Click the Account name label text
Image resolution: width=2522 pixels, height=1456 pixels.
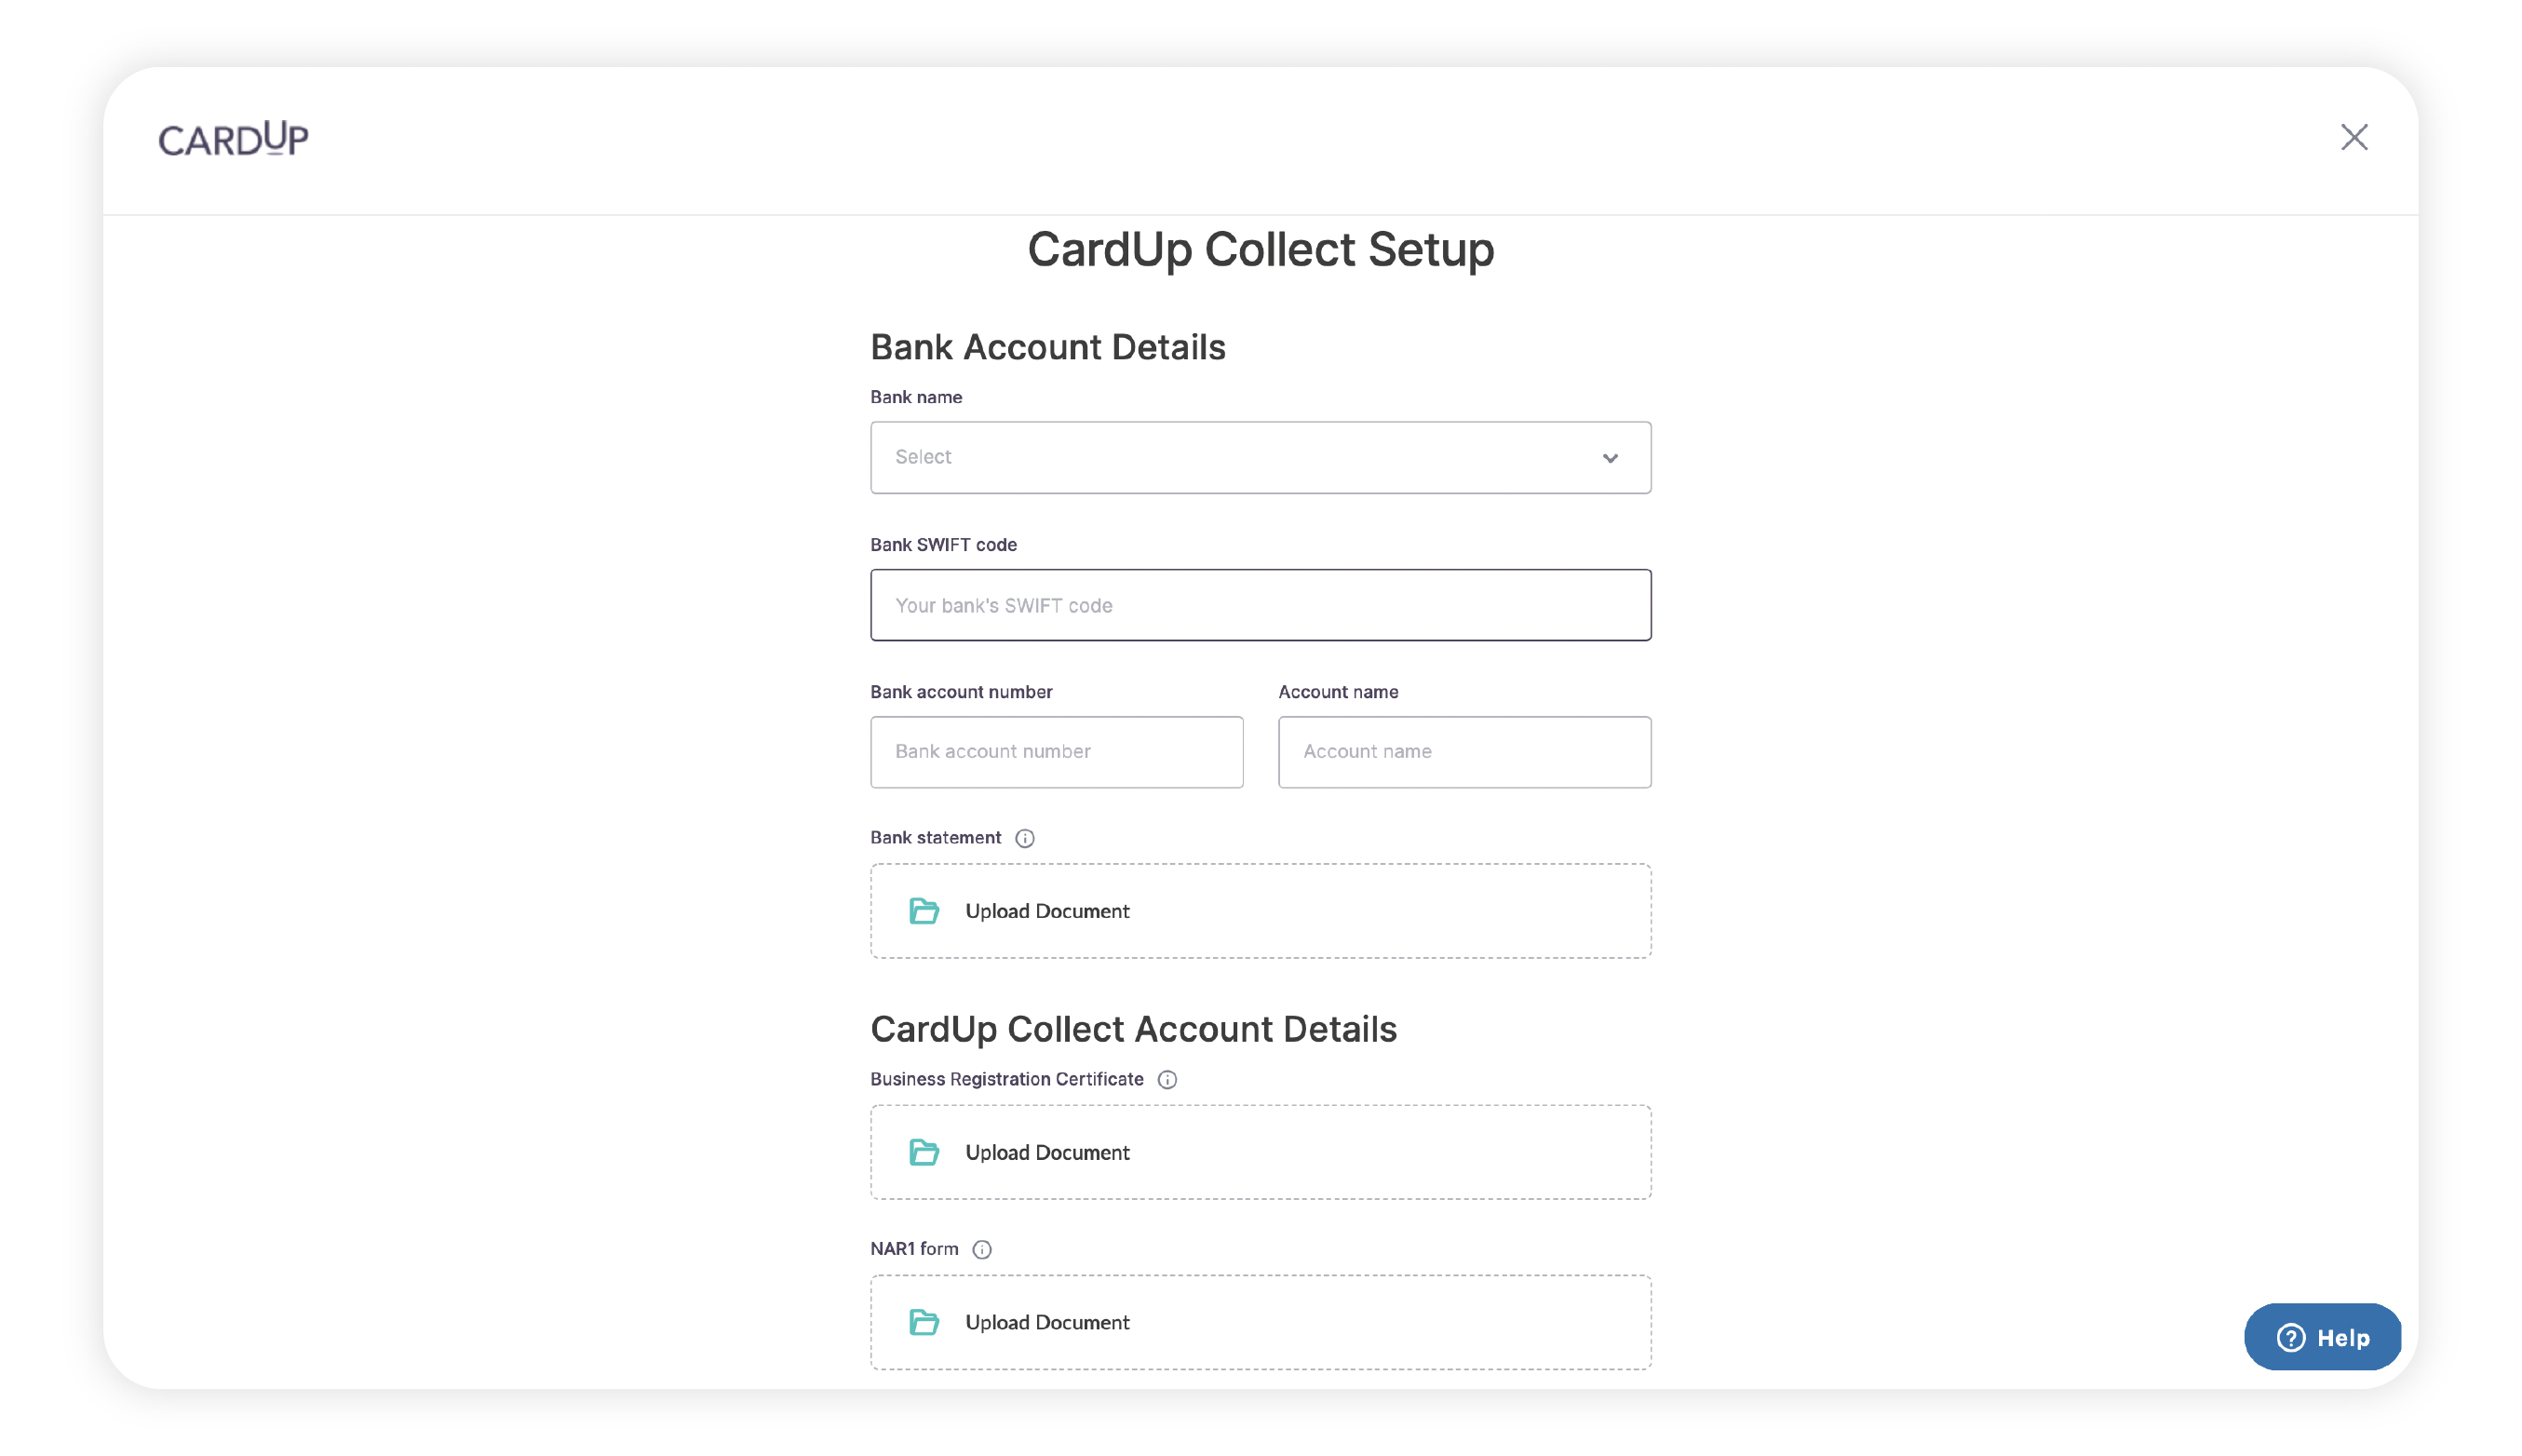pyautogui.click(x=1337, y=692)
